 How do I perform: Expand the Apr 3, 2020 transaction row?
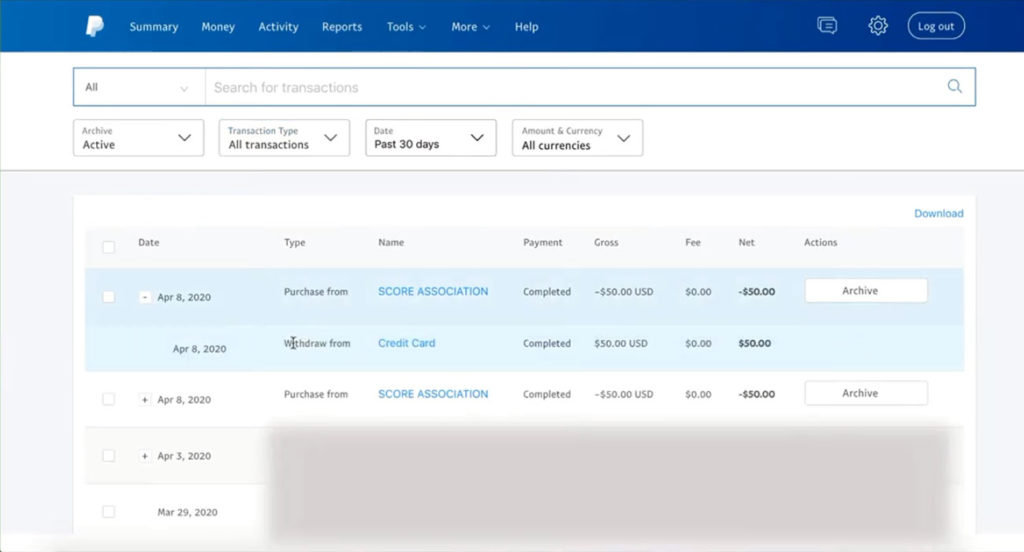(145, 456)
